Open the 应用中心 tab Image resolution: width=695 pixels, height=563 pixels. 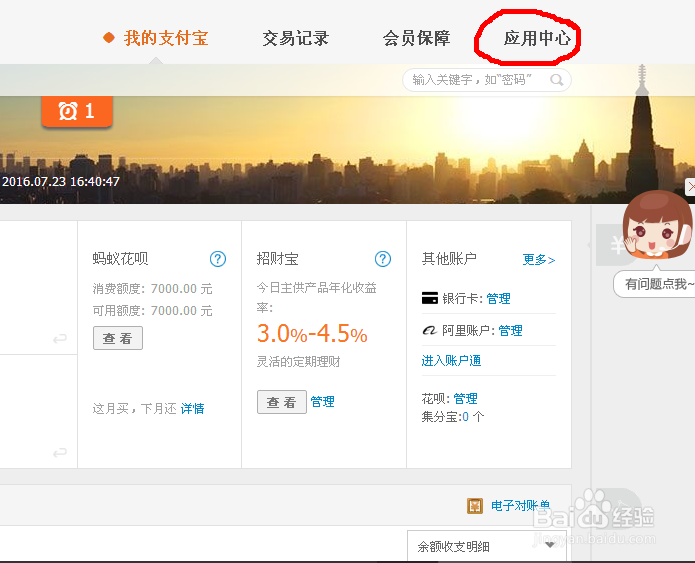click(537, 38)
